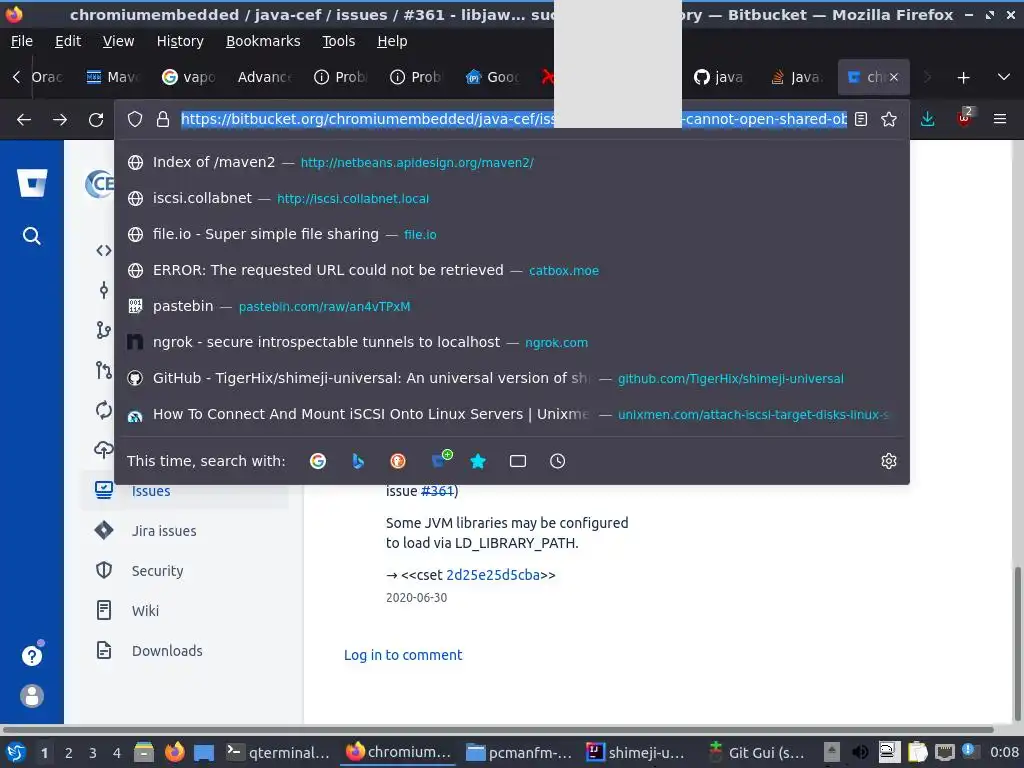Open Bitbucket search magnifier icon
The image size is (1024, 768).
[31, 236]
